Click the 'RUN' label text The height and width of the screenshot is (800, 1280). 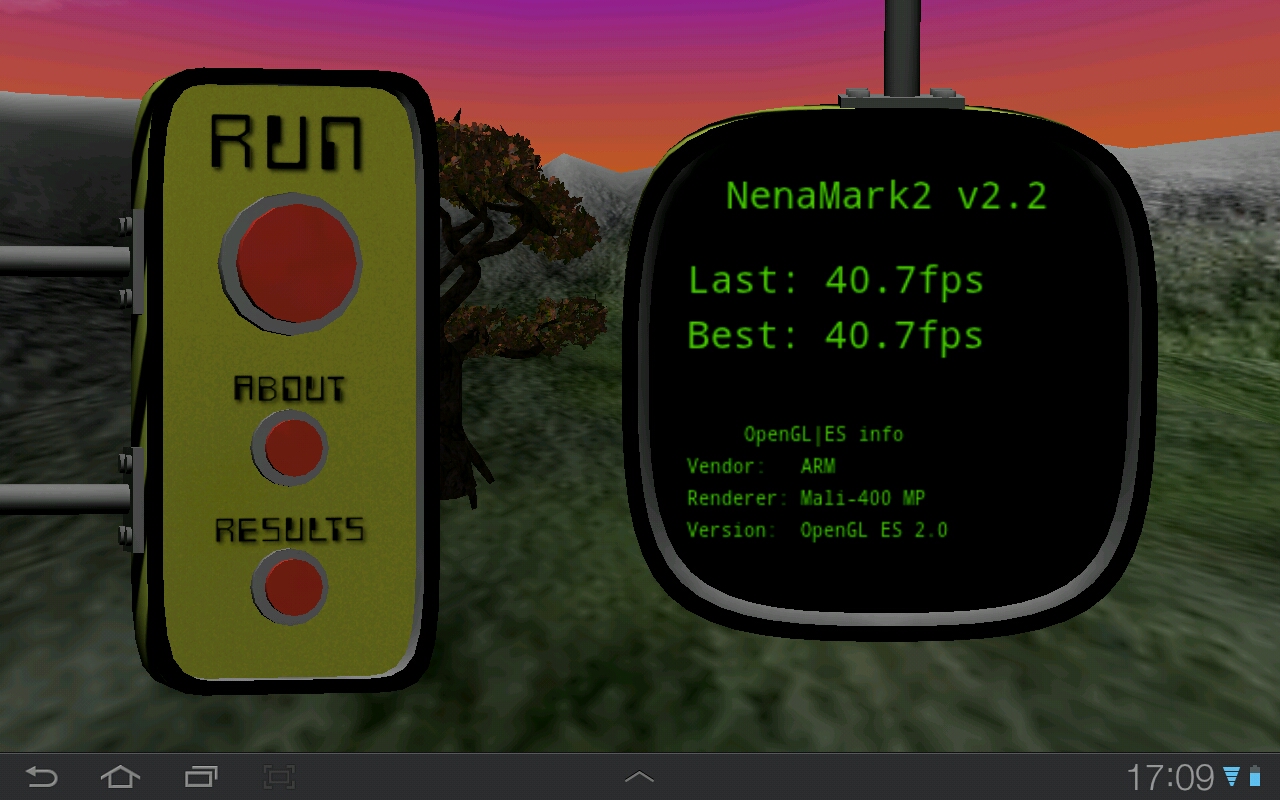[287, 142]
